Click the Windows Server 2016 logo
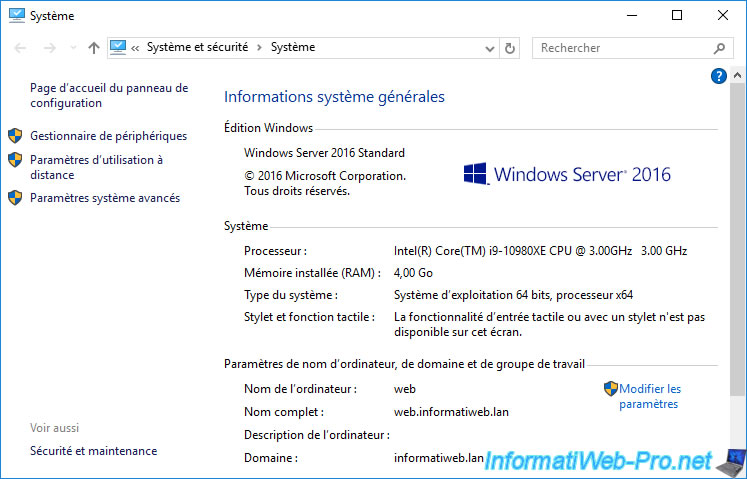Image resolution: width=747 pixels, height=479 pixels. [567, 174]
